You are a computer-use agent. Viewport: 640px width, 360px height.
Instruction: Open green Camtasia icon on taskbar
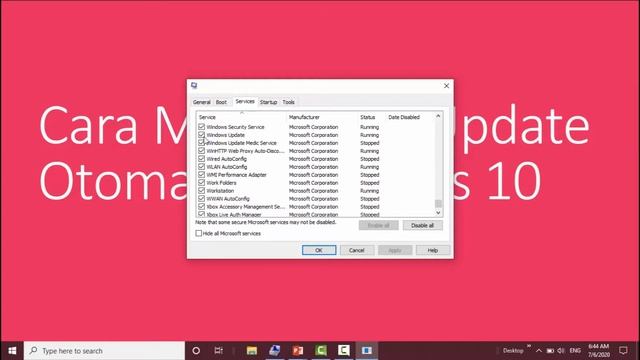pos(321,351)
